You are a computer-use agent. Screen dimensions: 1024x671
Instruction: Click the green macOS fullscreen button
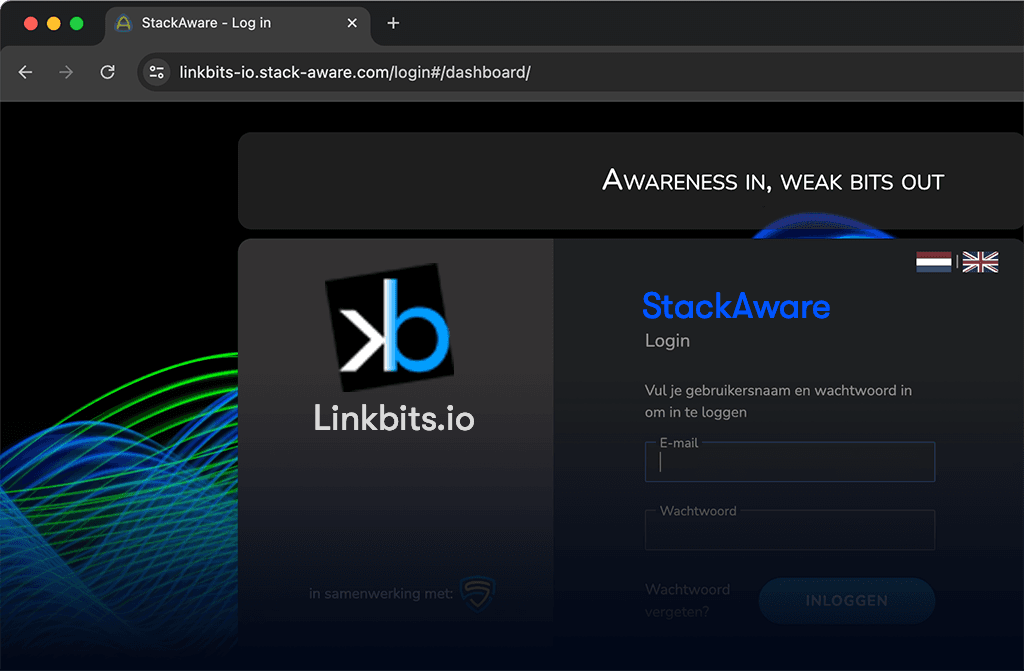tap(76, 24)
